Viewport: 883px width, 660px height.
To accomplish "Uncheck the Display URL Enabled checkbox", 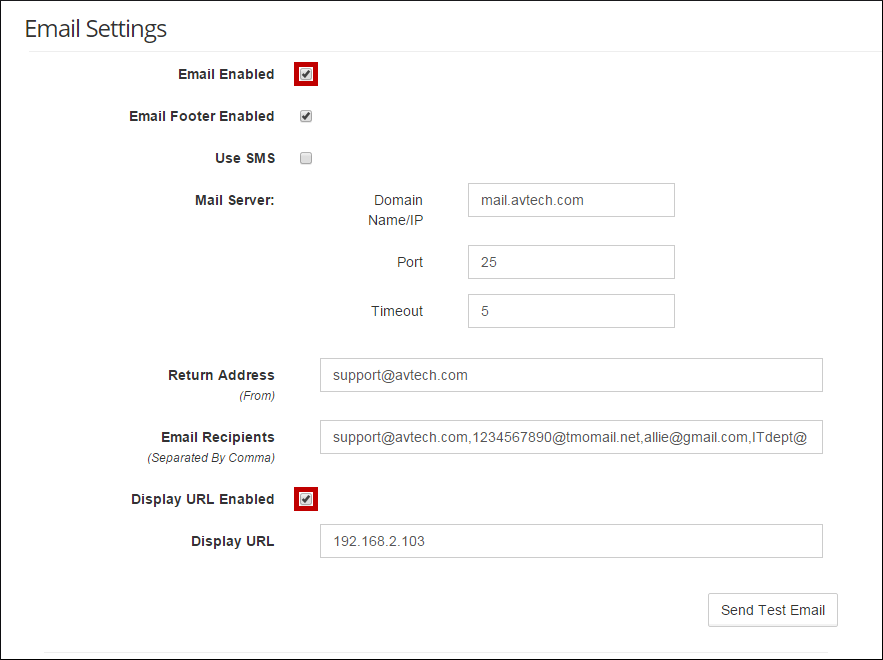I will [x=306, y=499].
